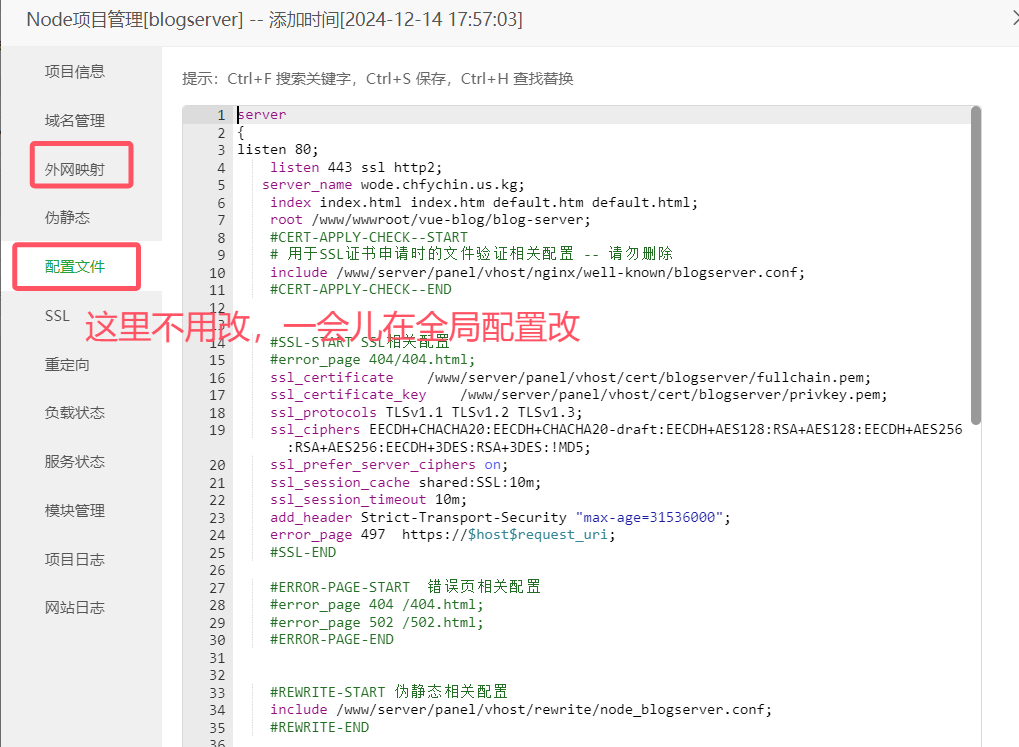Screen dimensions: 1019x747
Task: Select the 外网映射 sidebar item
Action: pos(75,169)
